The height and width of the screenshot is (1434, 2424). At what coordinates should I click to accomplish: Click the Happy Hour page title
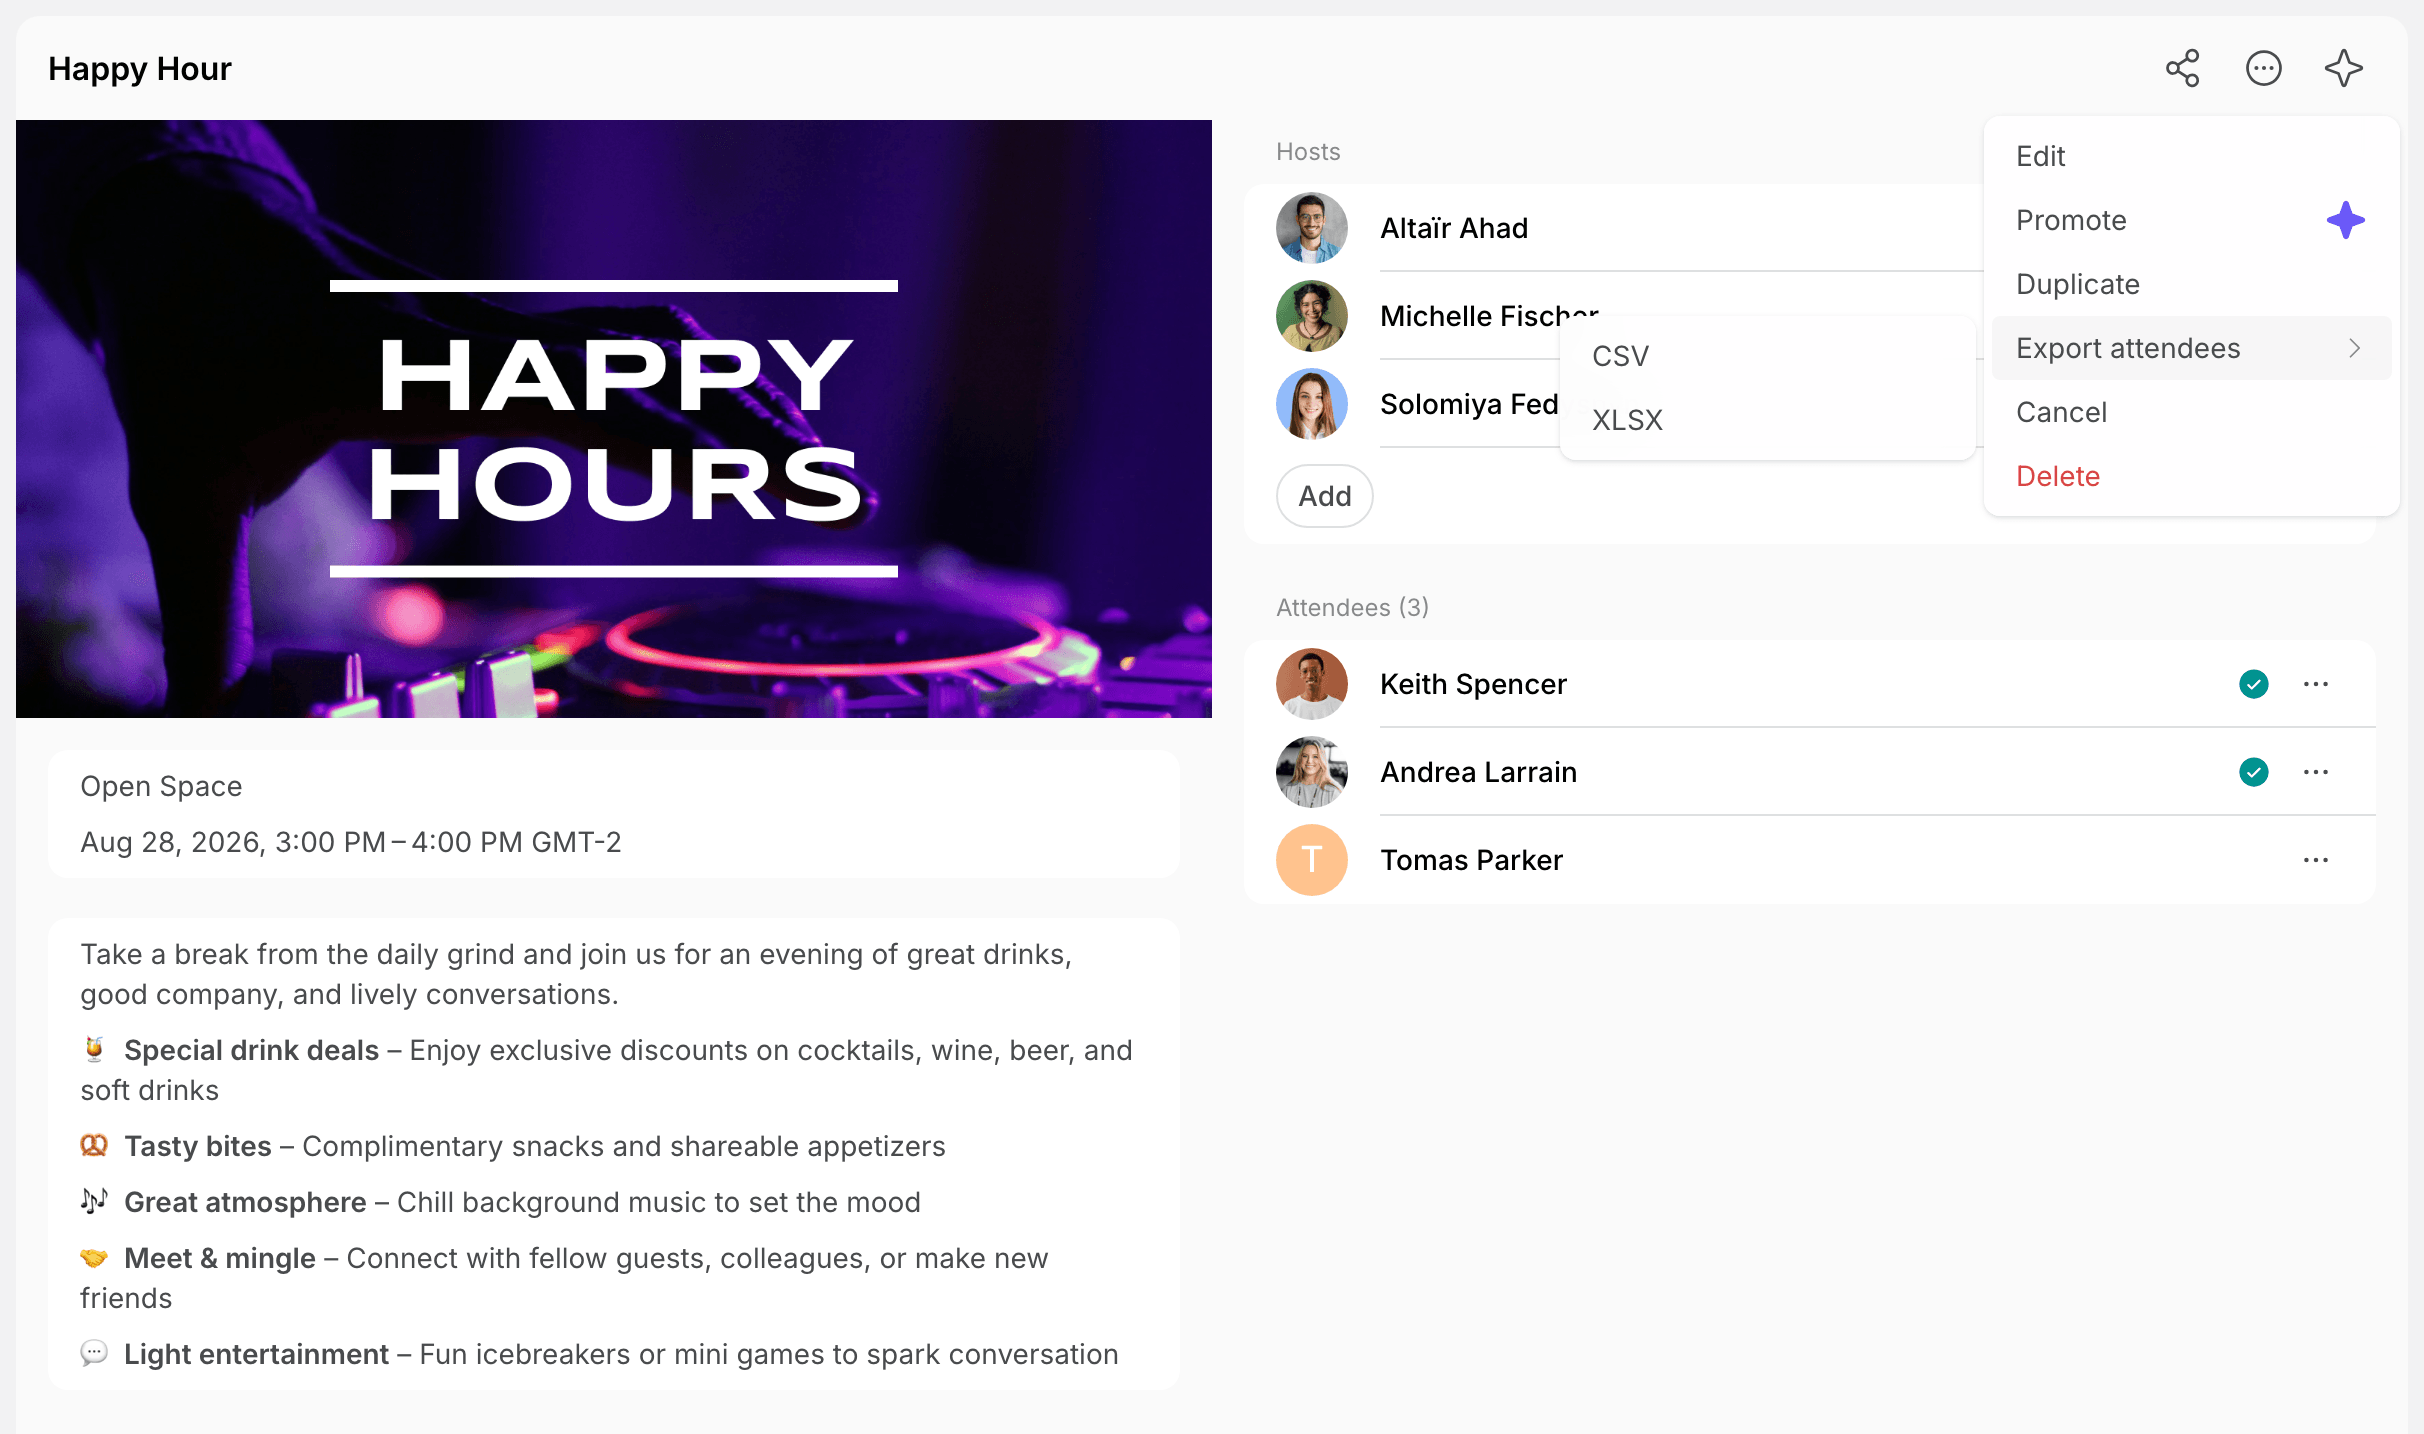140,68
